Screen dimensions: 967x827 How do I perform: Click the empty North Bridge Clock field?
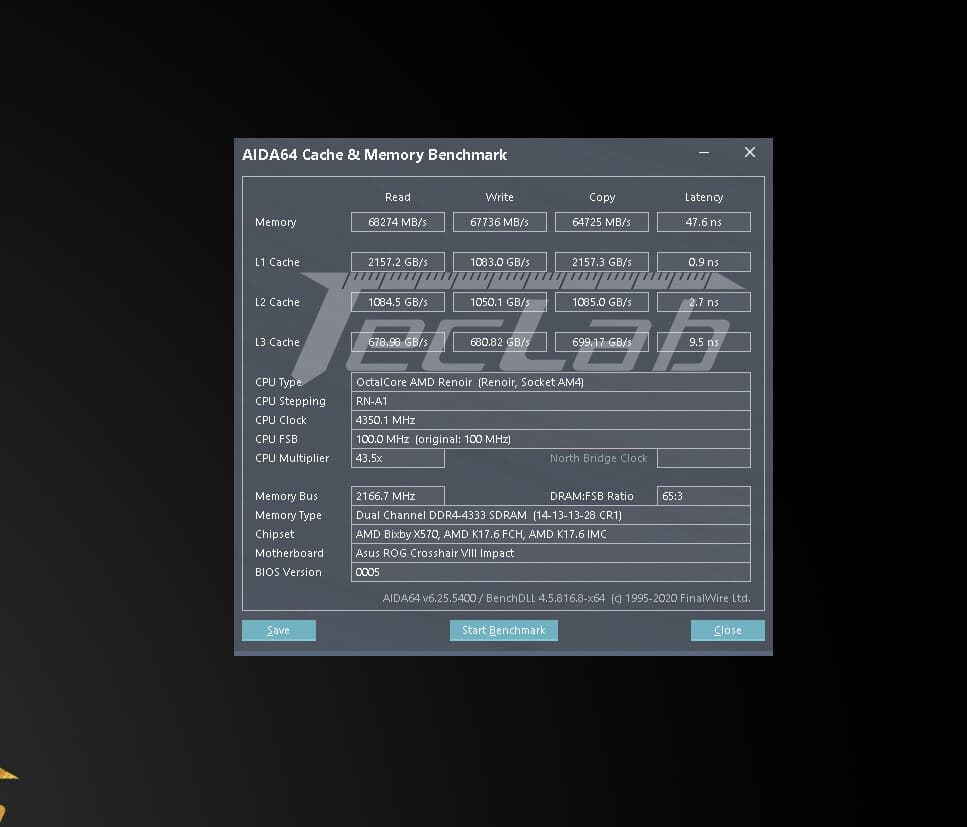tap(704, 458)
